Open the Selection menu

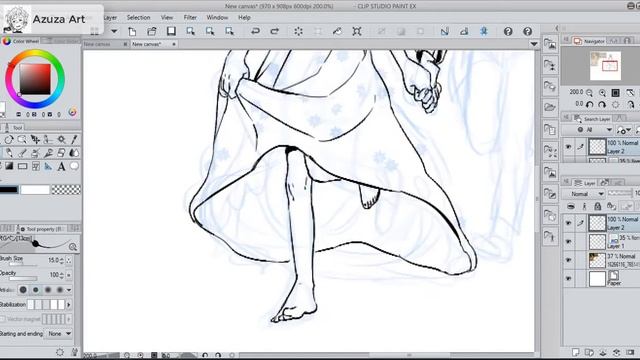[x=138, y=18]
